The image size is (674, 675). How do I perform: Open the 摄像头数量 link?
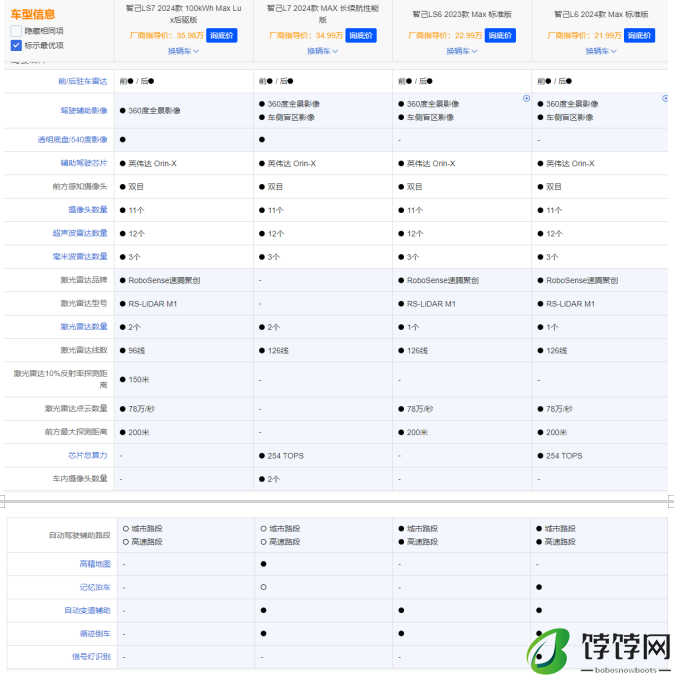click(88, 210)
